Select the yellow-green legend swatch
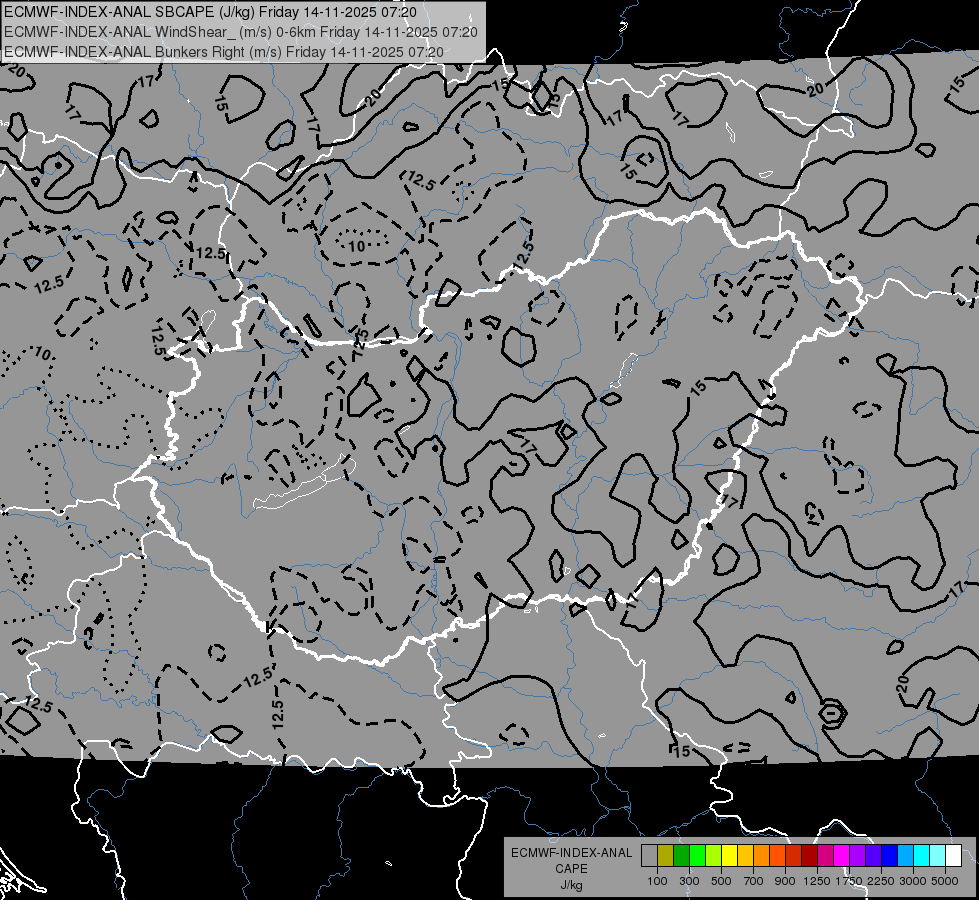 tap(714, 856)
